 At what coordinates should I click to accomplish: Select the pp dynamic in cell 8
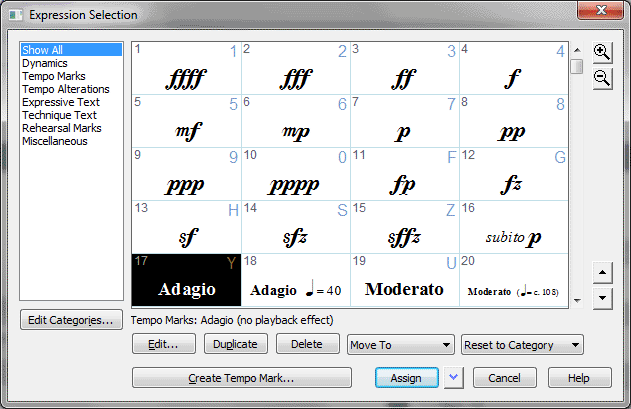tap(513, 121)
